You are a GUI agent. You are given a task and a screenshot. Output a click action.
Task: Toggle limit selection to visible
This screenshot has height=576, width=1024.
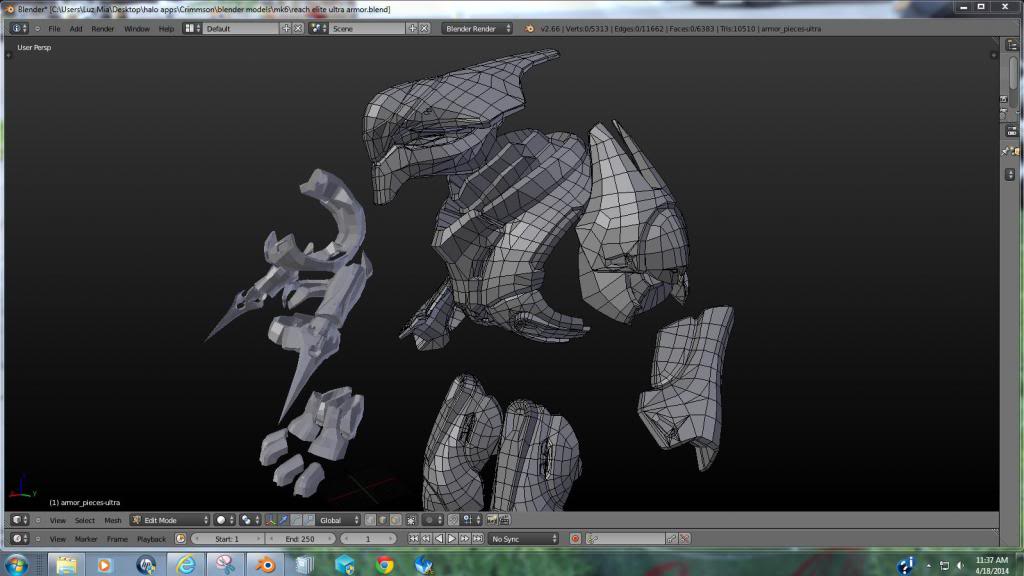pyautogui.click(x=411, y=520)
